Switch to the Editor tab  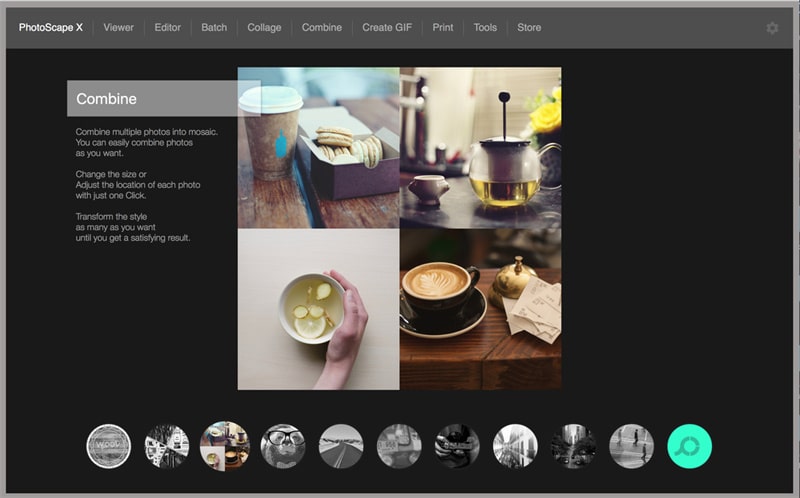pos(167,28)
